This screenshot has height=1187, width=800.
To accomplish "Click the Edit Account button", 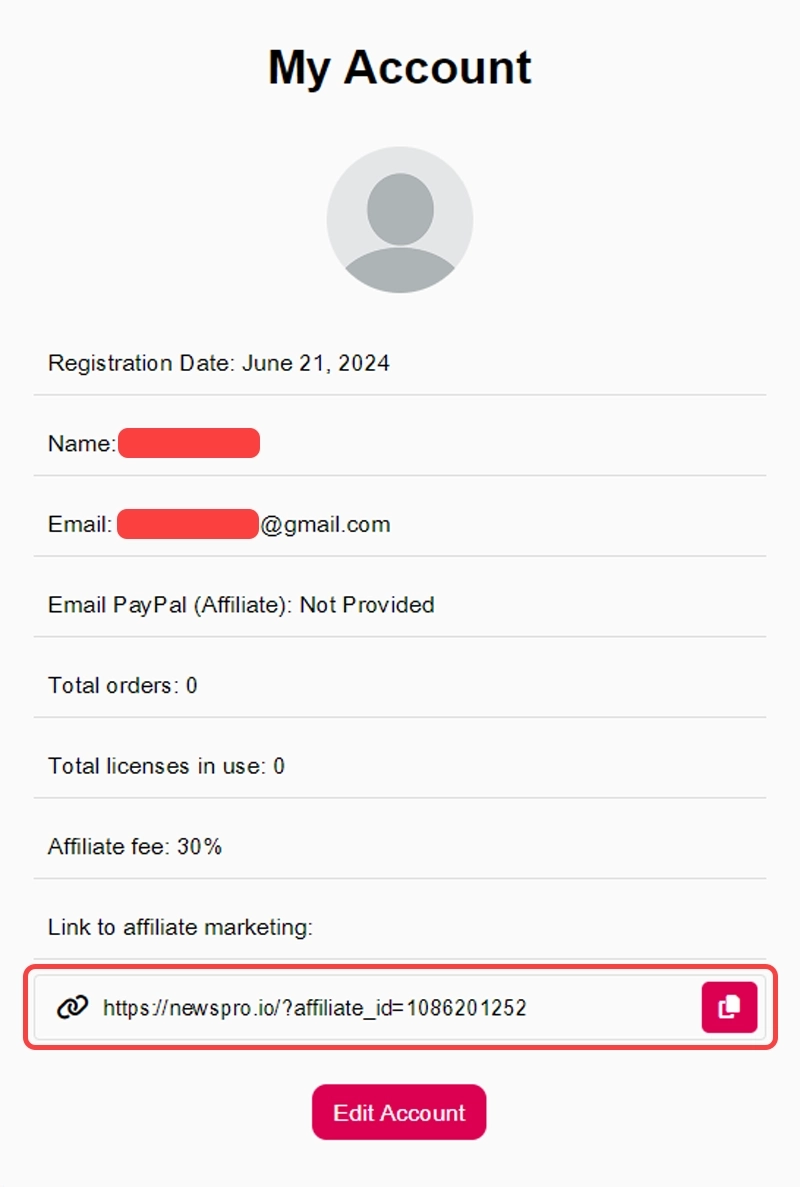I will coord(399,1112).
